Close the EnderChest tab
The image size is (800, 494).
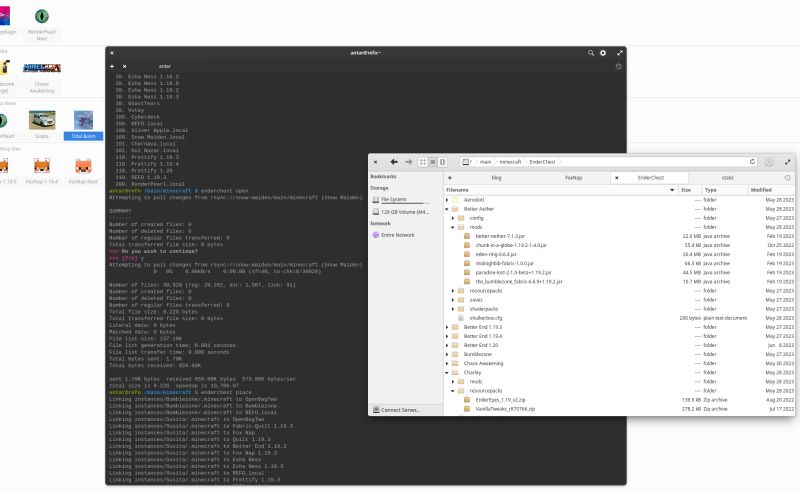click(616, 178)
